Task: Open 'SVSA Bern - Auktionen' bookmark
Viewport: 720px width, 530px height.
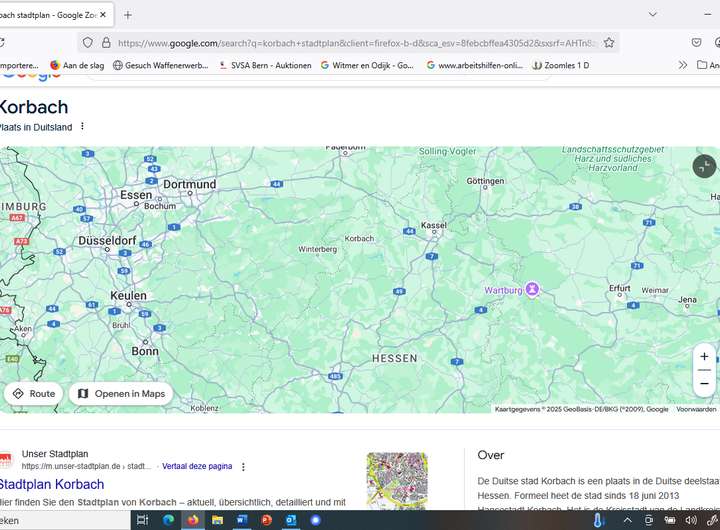Action: (265, 65)
